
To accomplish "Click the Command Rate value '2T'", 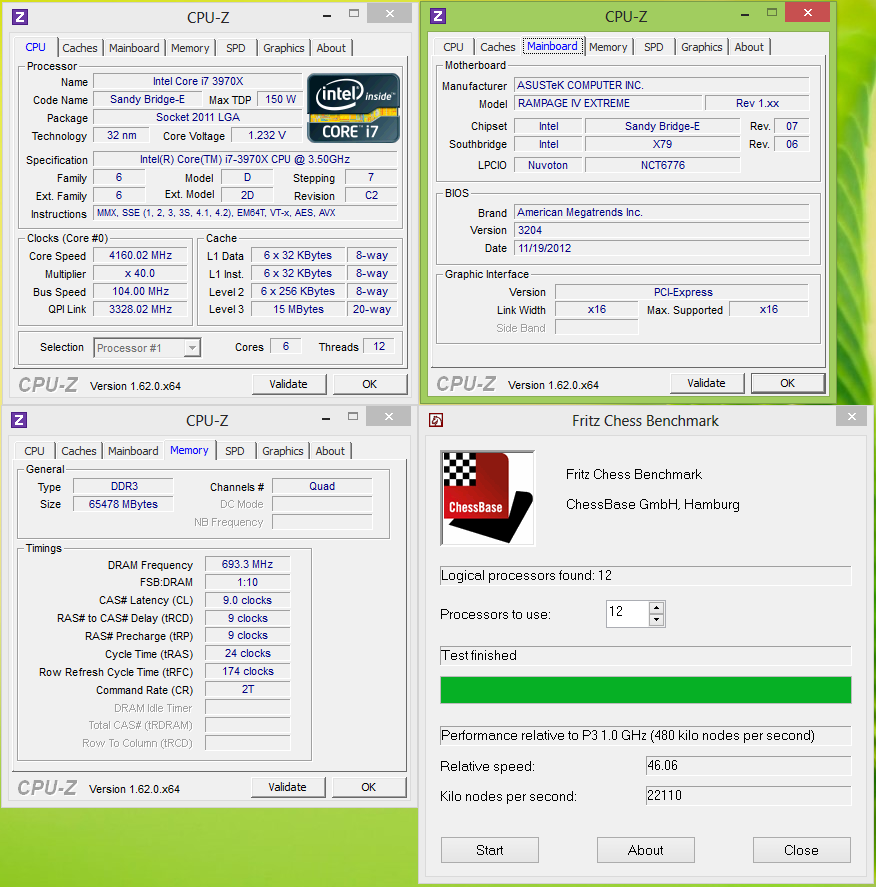I will [x=248, y=689].
